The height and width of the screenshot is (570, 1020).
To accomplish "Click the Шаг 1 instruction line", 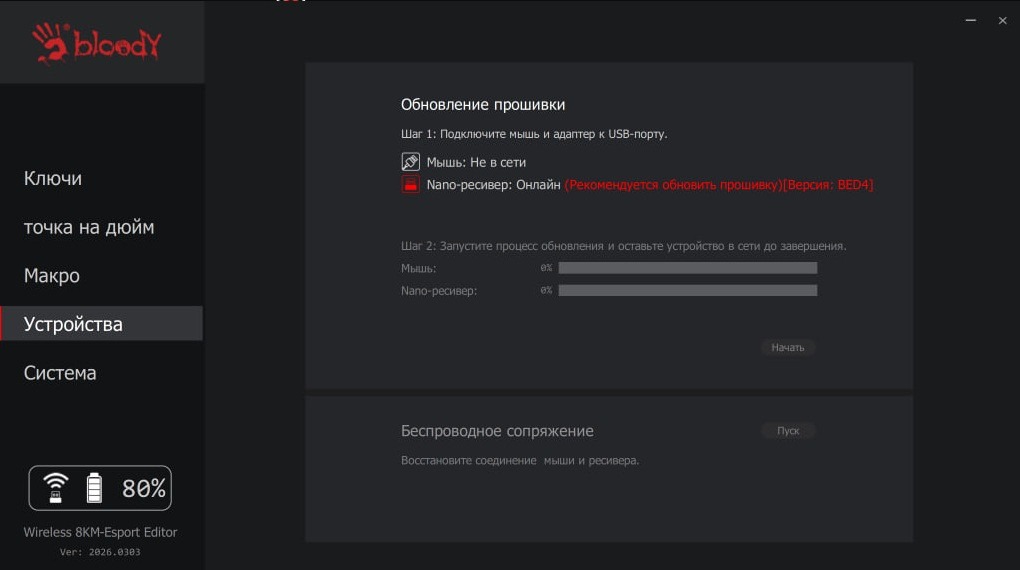I will [x=534, y=134].
